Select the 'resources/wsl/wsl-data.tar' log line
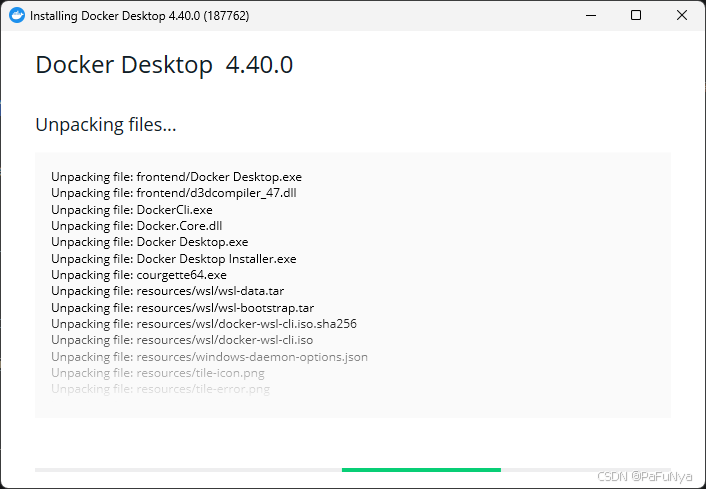The width and height of the screenshot is (706, 489). (167, 291)
